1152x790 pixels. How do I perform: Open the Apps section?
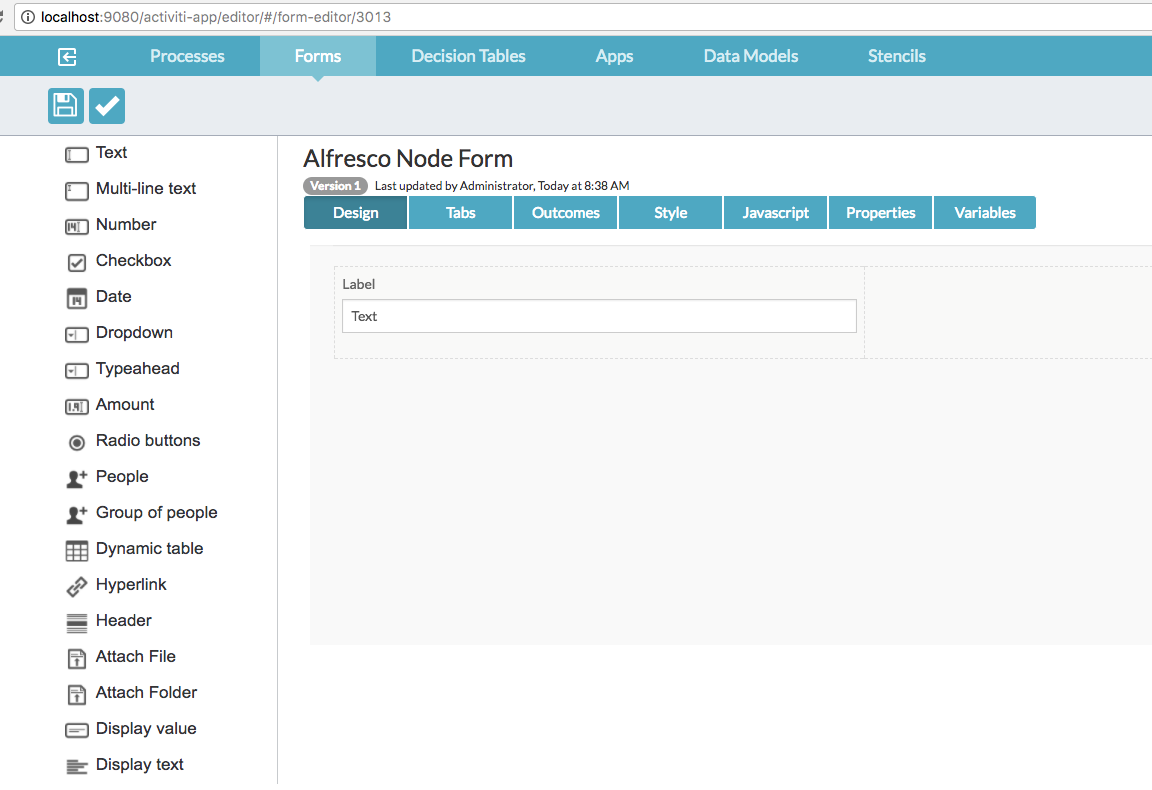pos(614,56)
